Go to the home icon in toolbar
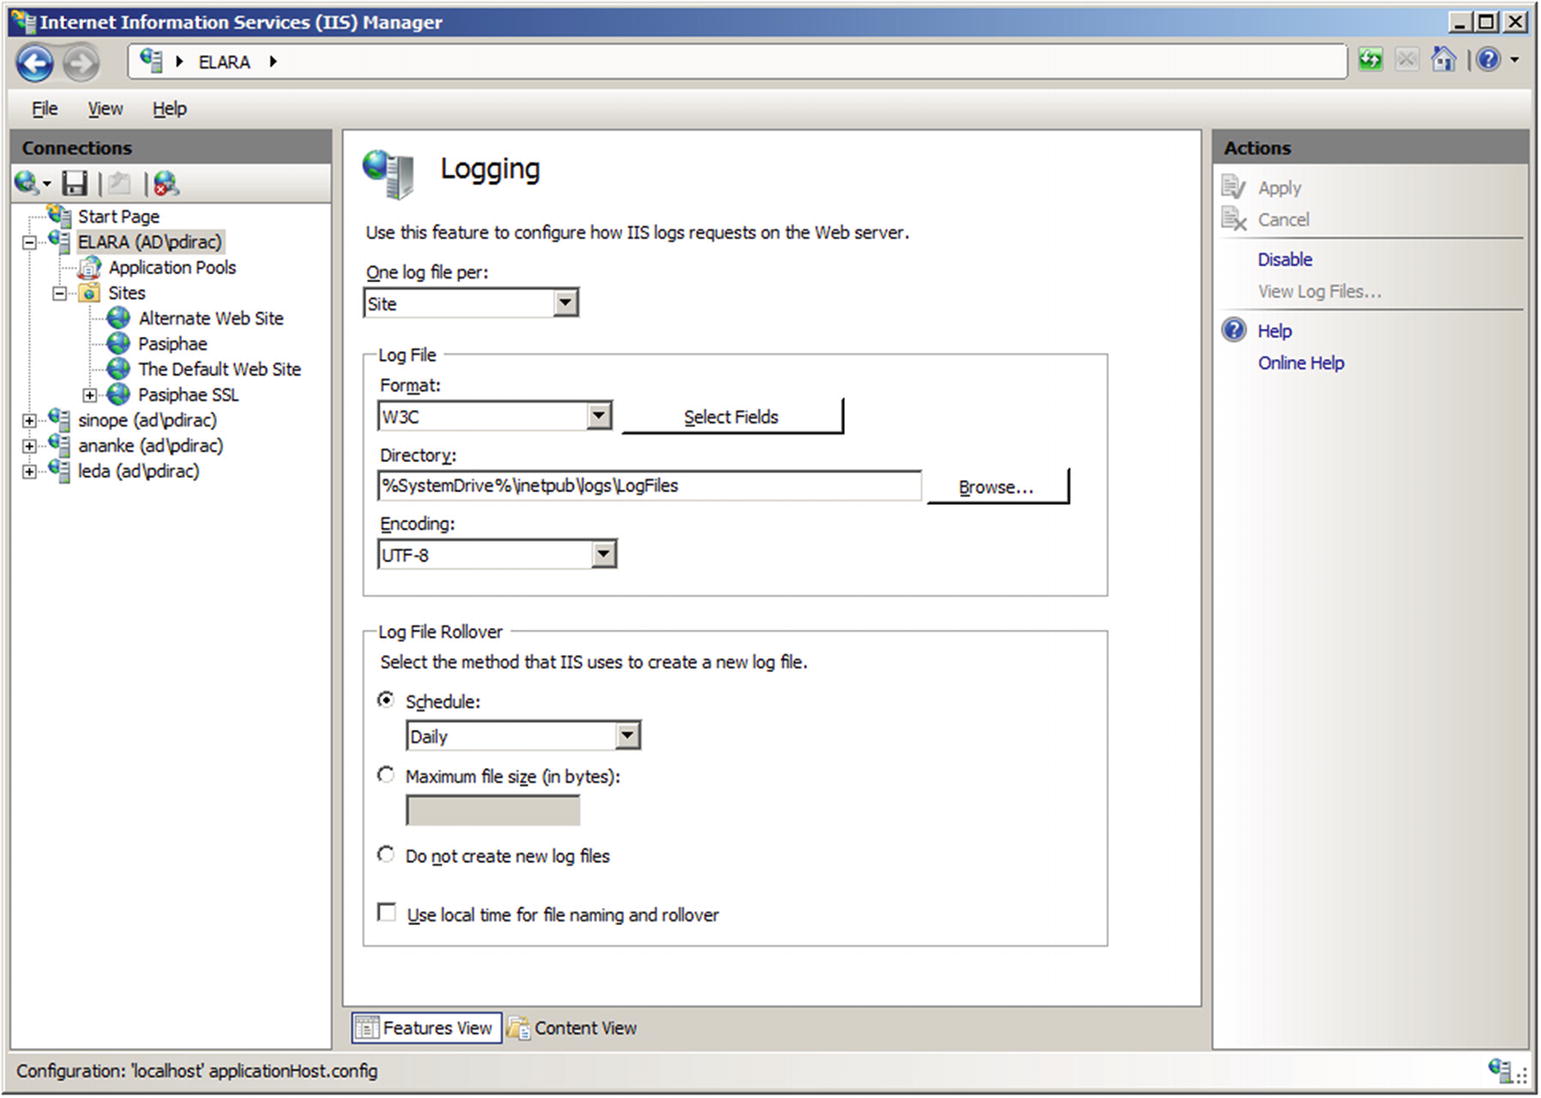The image size is (1541, 1098). [1443, 60]
